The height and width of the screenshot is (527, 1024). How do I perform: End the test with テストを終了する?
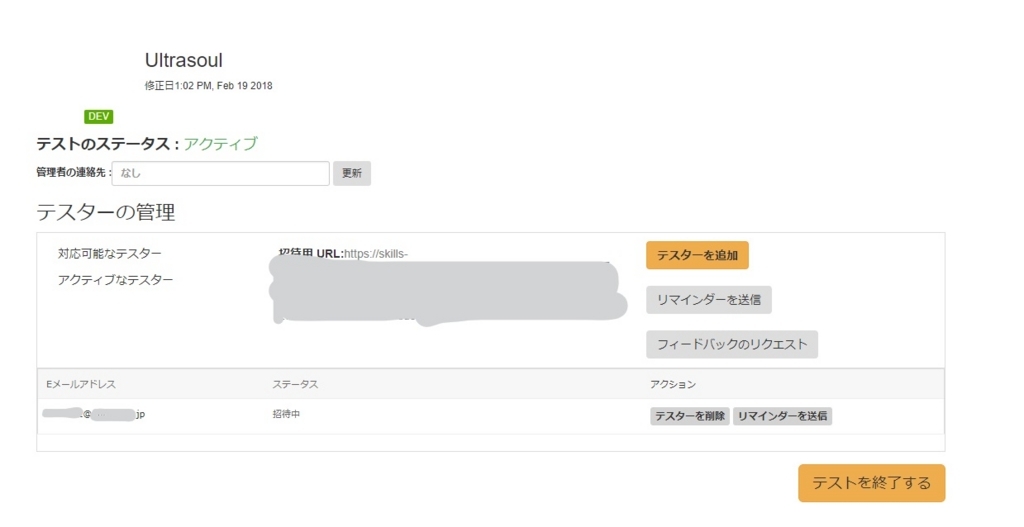click(871, 483)
